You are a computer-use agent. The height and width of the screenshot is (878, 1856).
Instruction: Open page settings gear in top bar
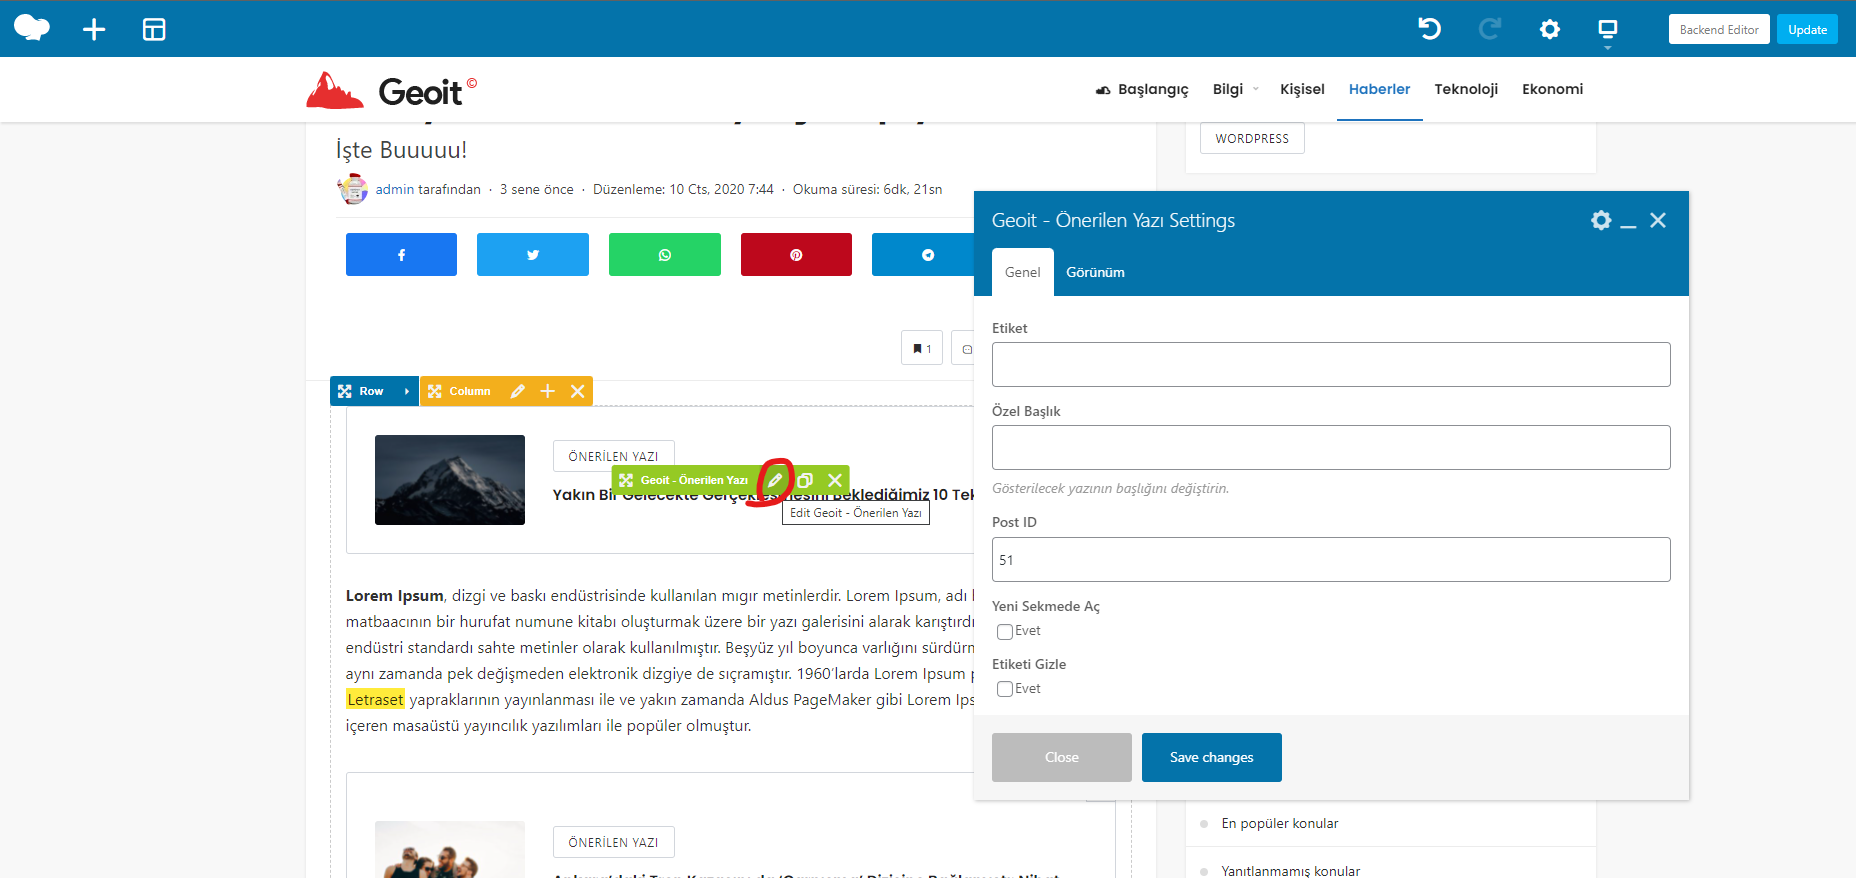tap(1549, 29)
